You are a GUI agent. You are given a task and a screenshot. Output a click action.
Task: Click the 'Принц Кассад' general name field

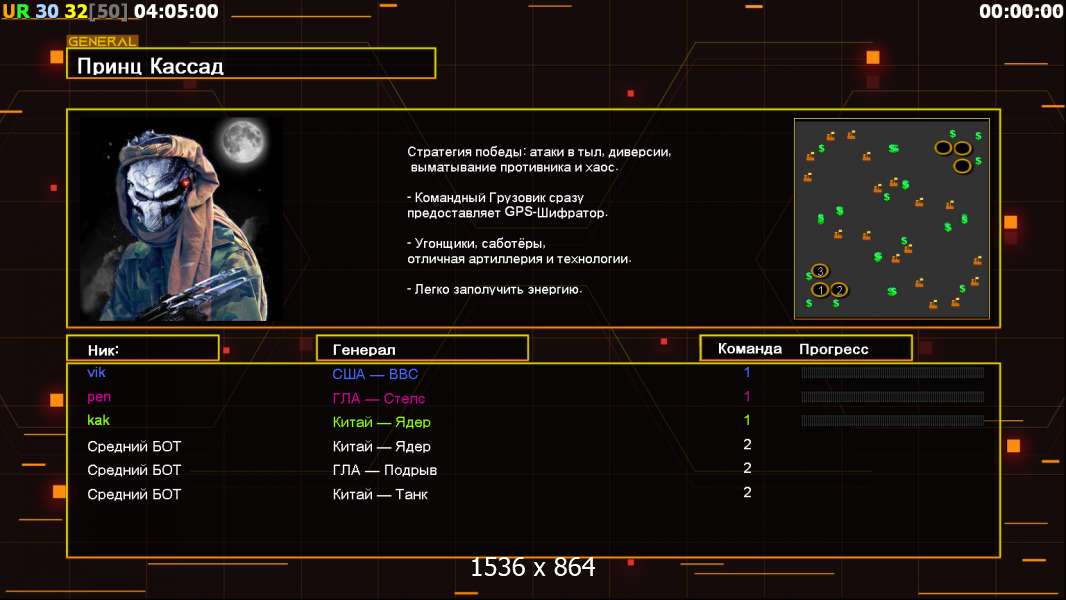pos(251,64)
